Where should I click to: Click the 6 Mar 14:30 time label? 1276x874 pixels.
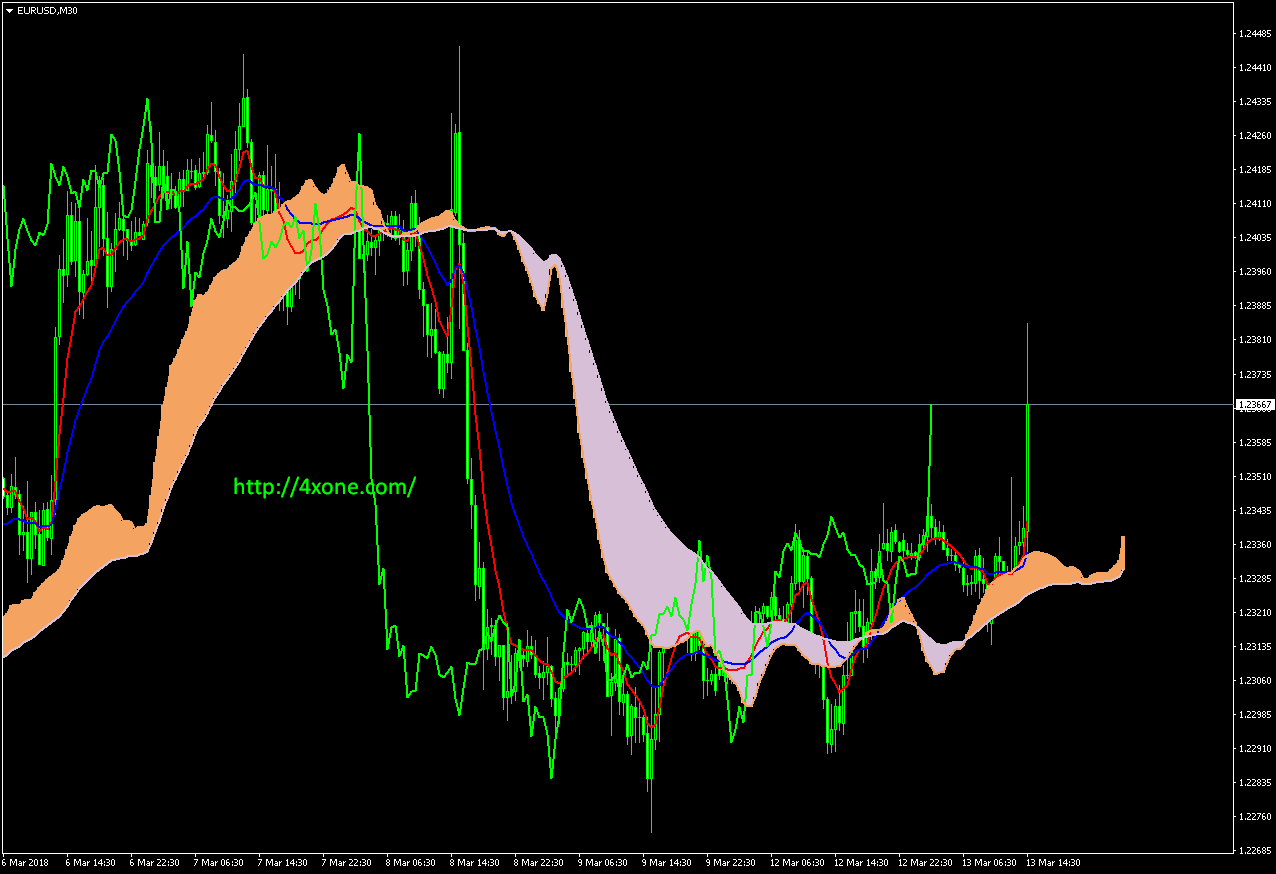click(91, 862)
